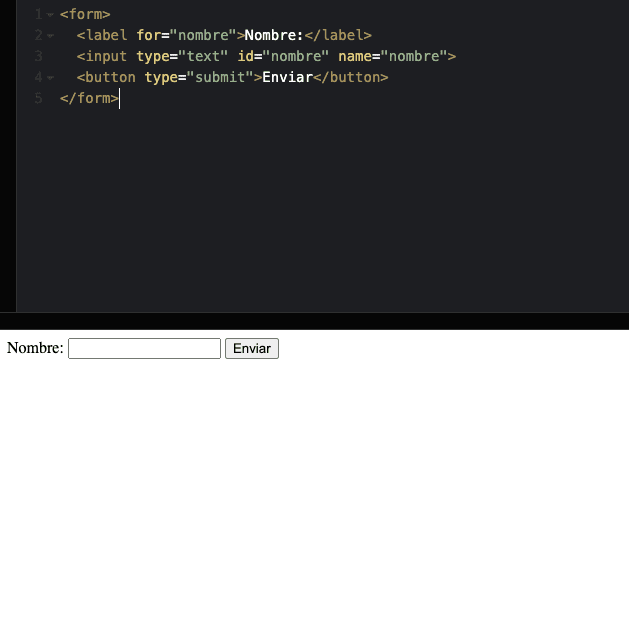Click the dark divider between editor and preview
629x635 pixels.
314,321
